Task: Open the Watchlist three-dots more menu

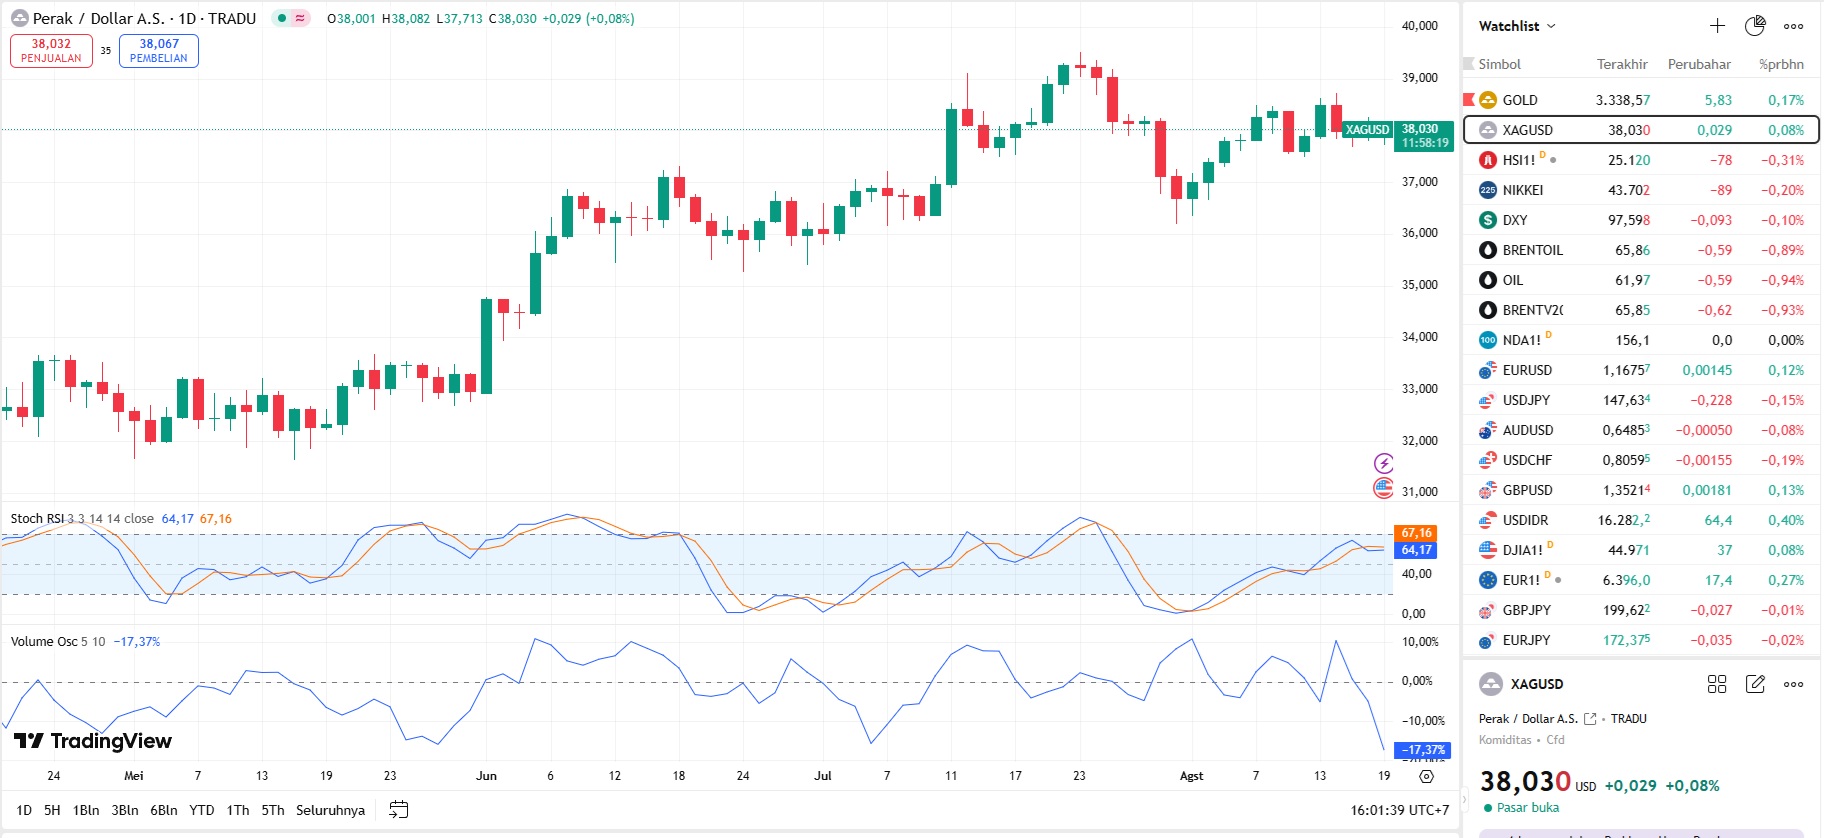Action: tap(1794, 26)
